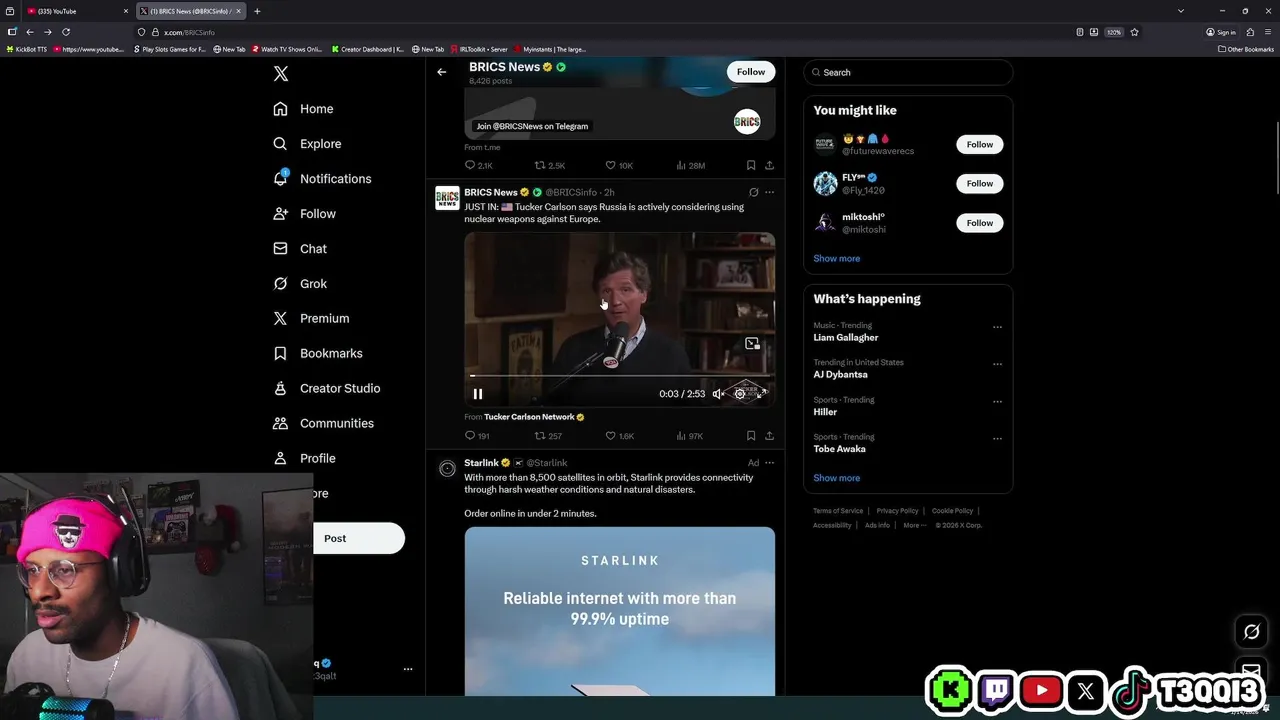Open more options for AJ Dybantsa trend

997,364
